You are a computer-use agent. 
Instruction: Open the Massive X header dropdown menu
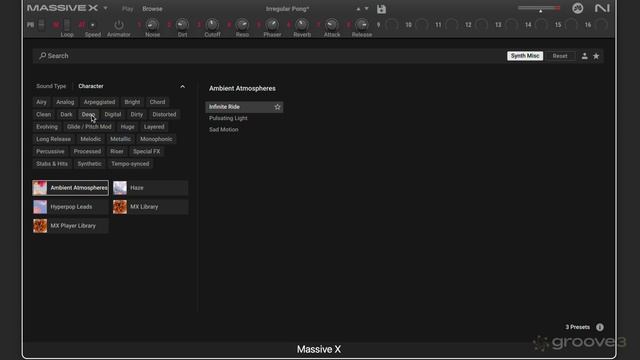pyautogui.click(x=105, y=8)
